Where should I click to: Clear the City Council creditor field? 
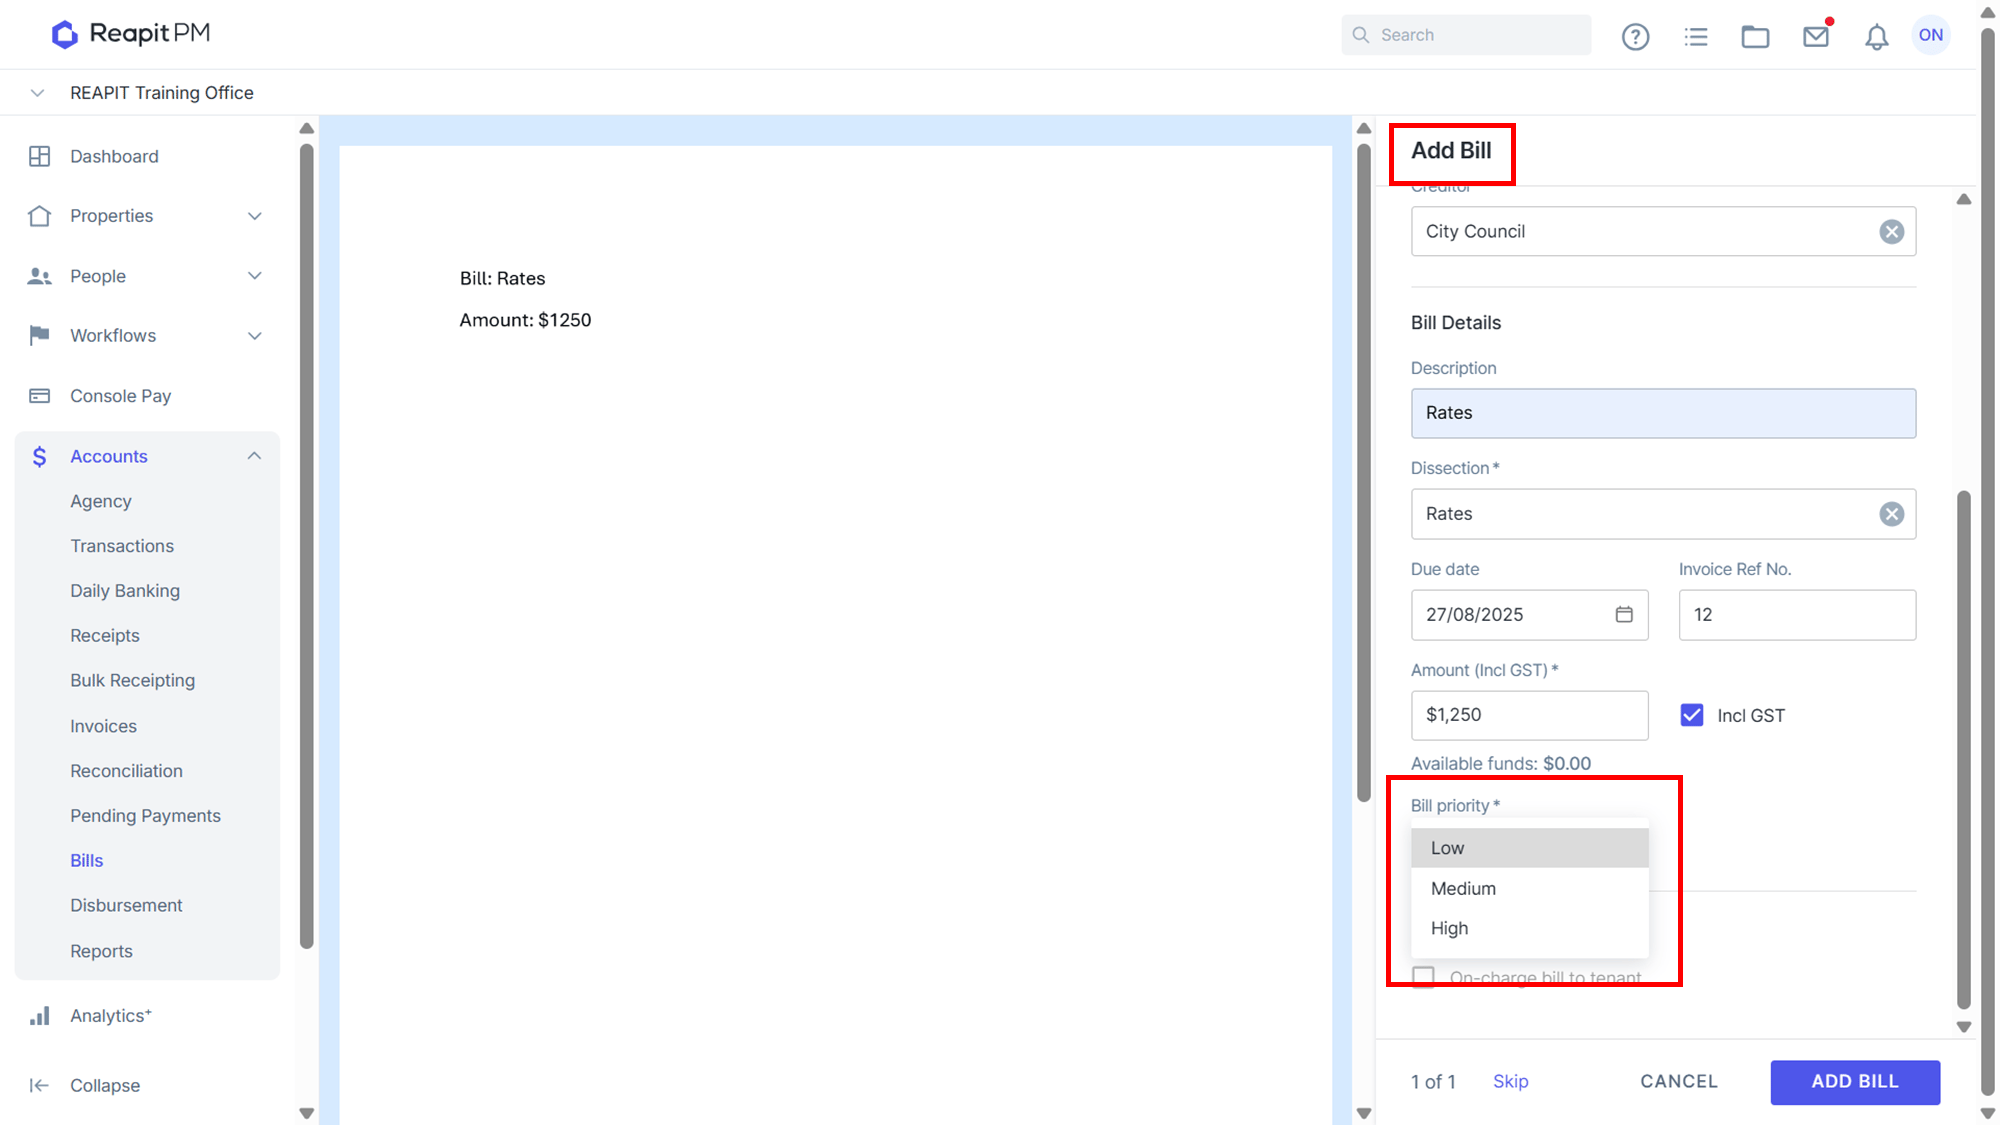click(1891, 232)
